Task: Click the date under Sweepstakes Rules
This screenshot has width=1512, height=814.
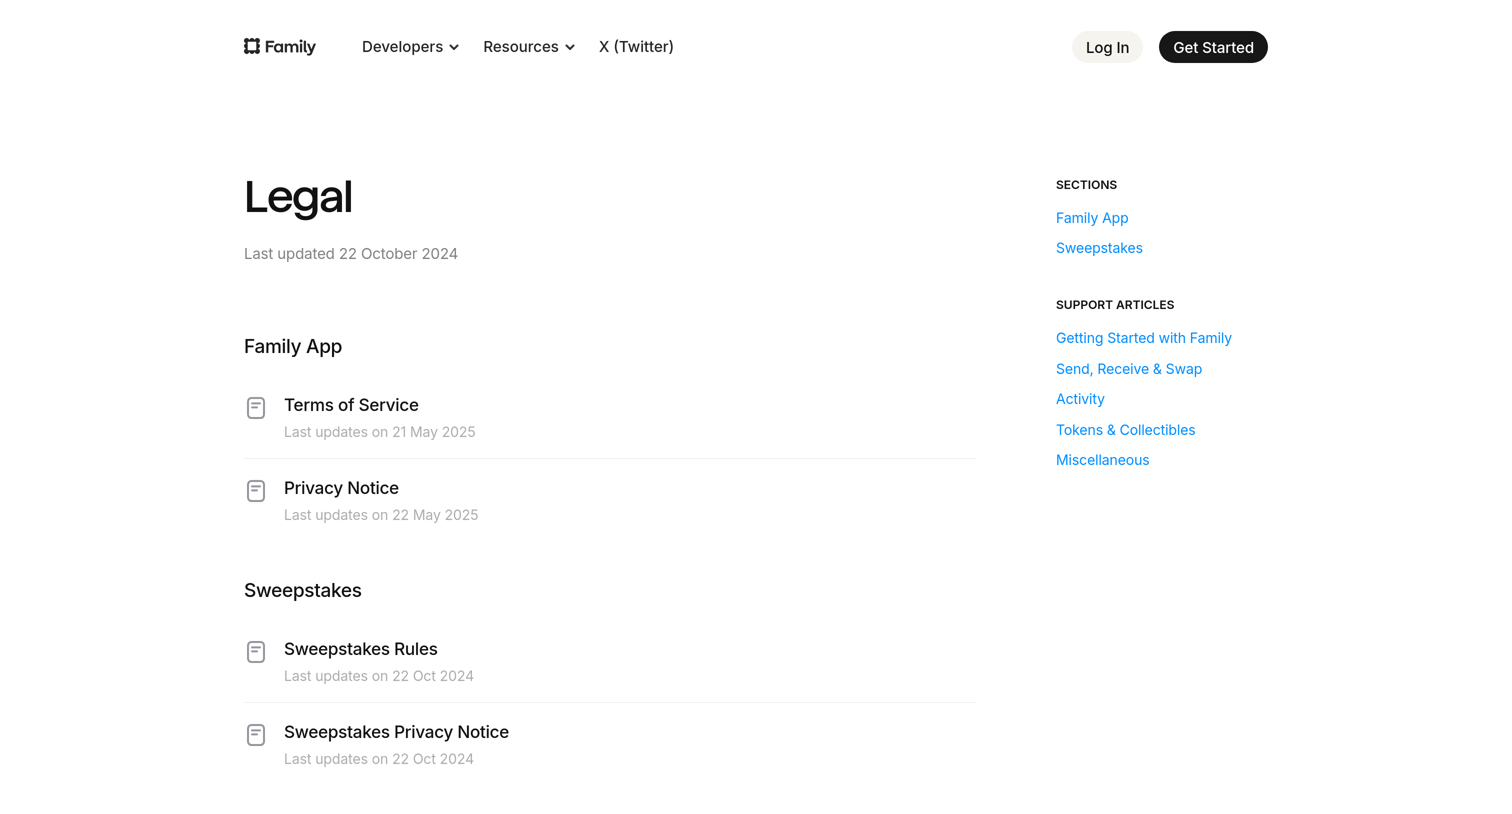Action: coord(379,676)
